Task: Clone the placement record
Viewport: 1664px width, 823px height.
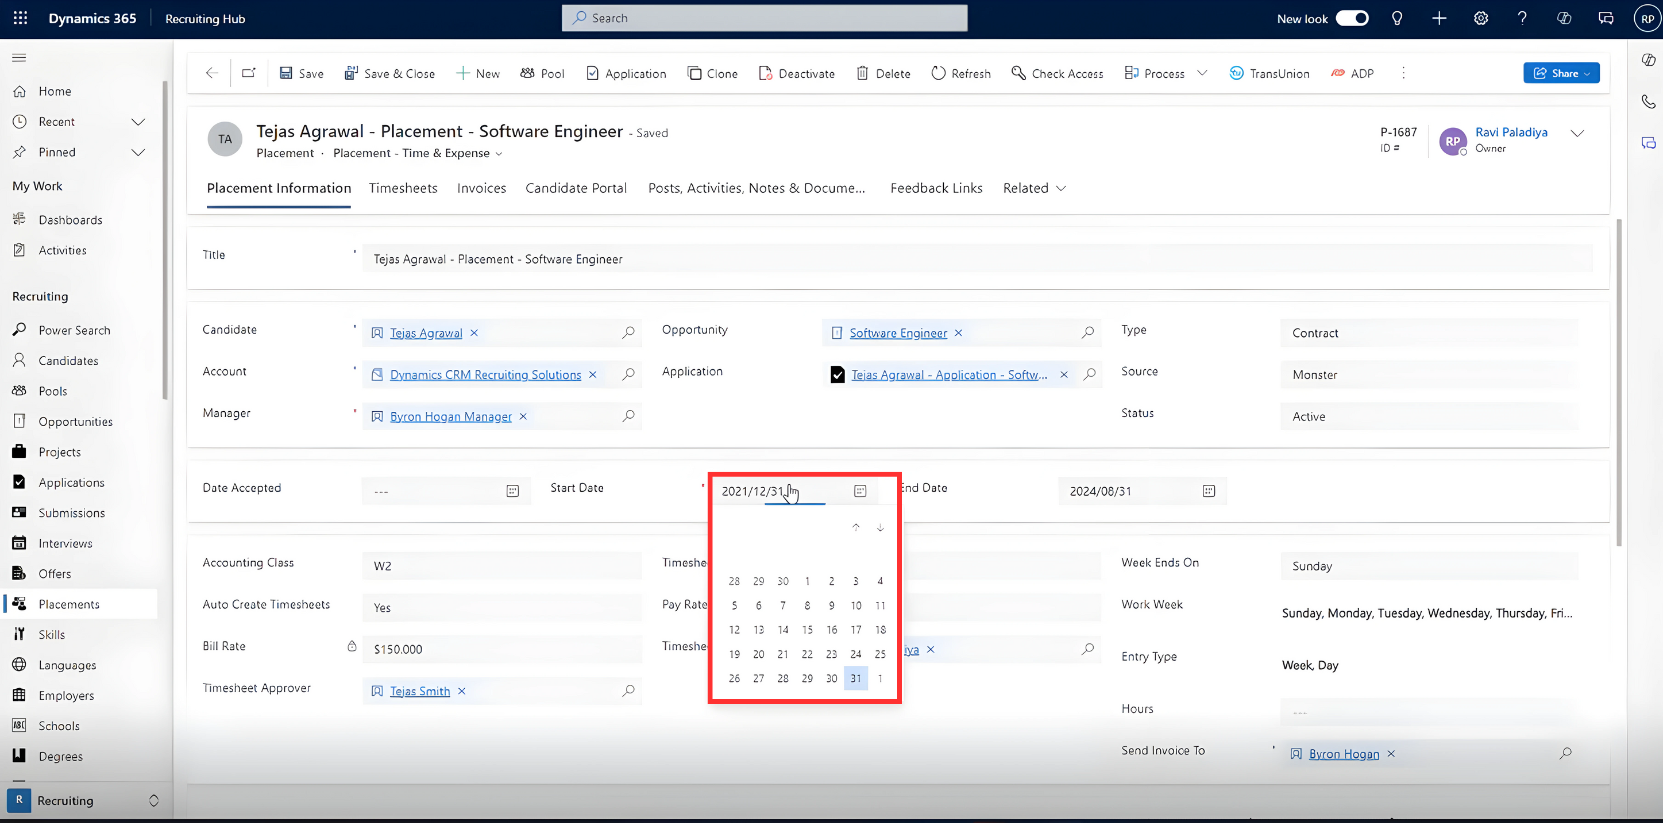Action: click(712, 73)
